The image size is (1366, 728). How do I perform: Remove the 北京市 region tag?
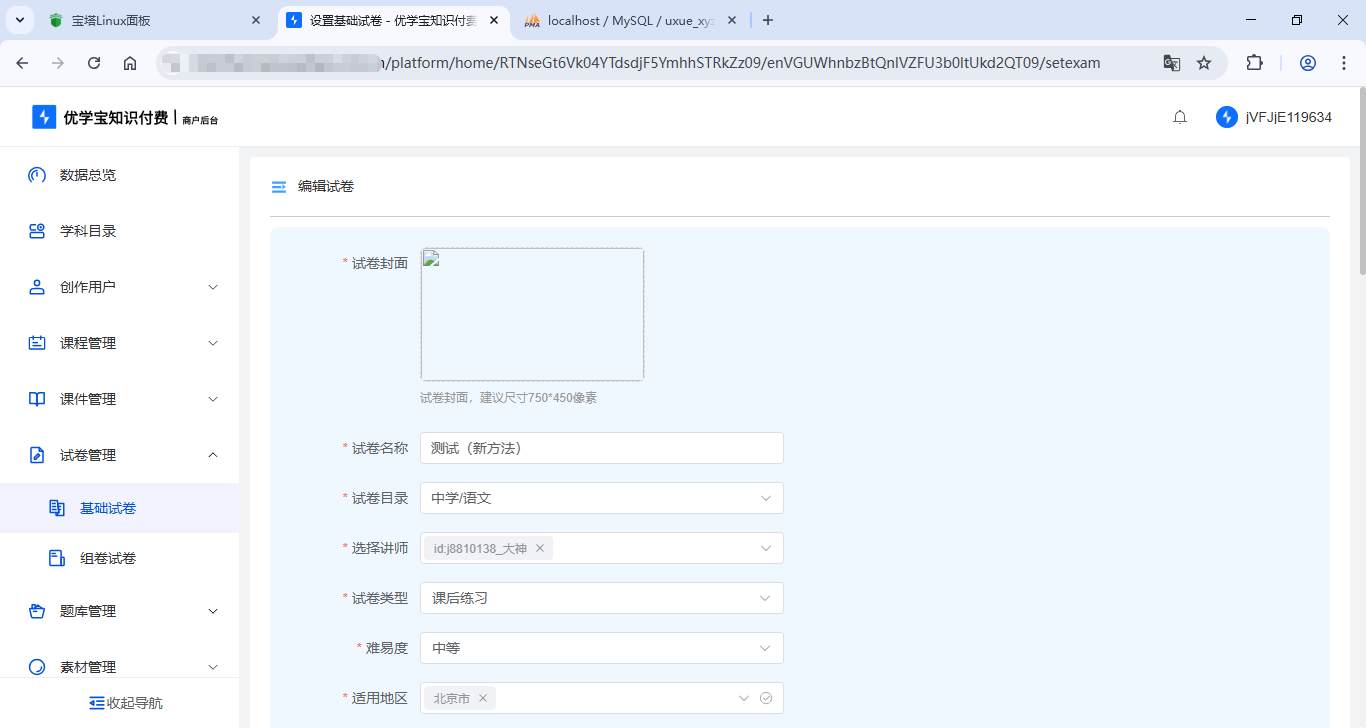[483, 698]
